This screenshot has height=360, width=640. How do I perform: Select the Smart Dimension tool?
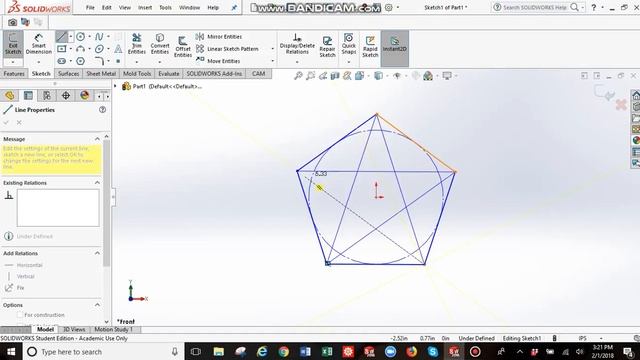[x=38, y=44]
